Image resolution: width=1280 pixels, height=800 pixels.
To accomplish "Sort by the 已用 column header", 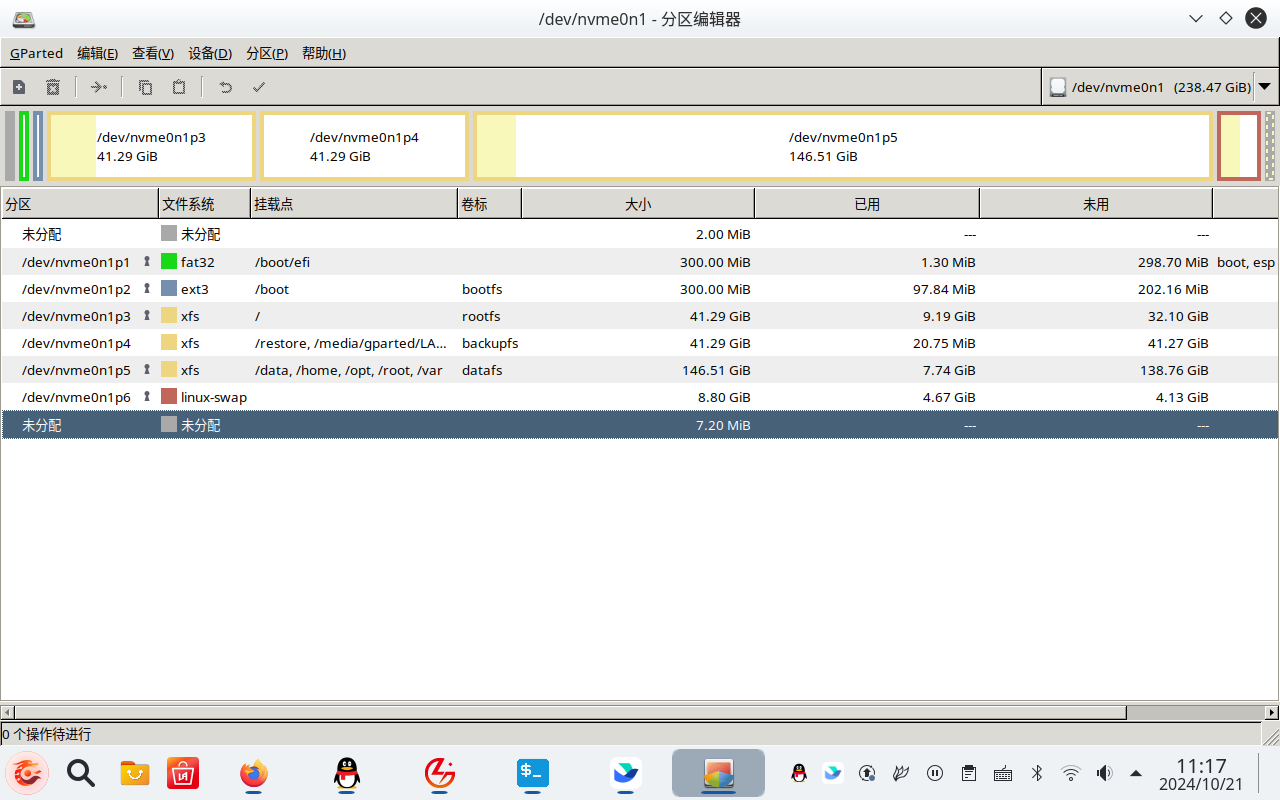I will [x=867, y=204].
